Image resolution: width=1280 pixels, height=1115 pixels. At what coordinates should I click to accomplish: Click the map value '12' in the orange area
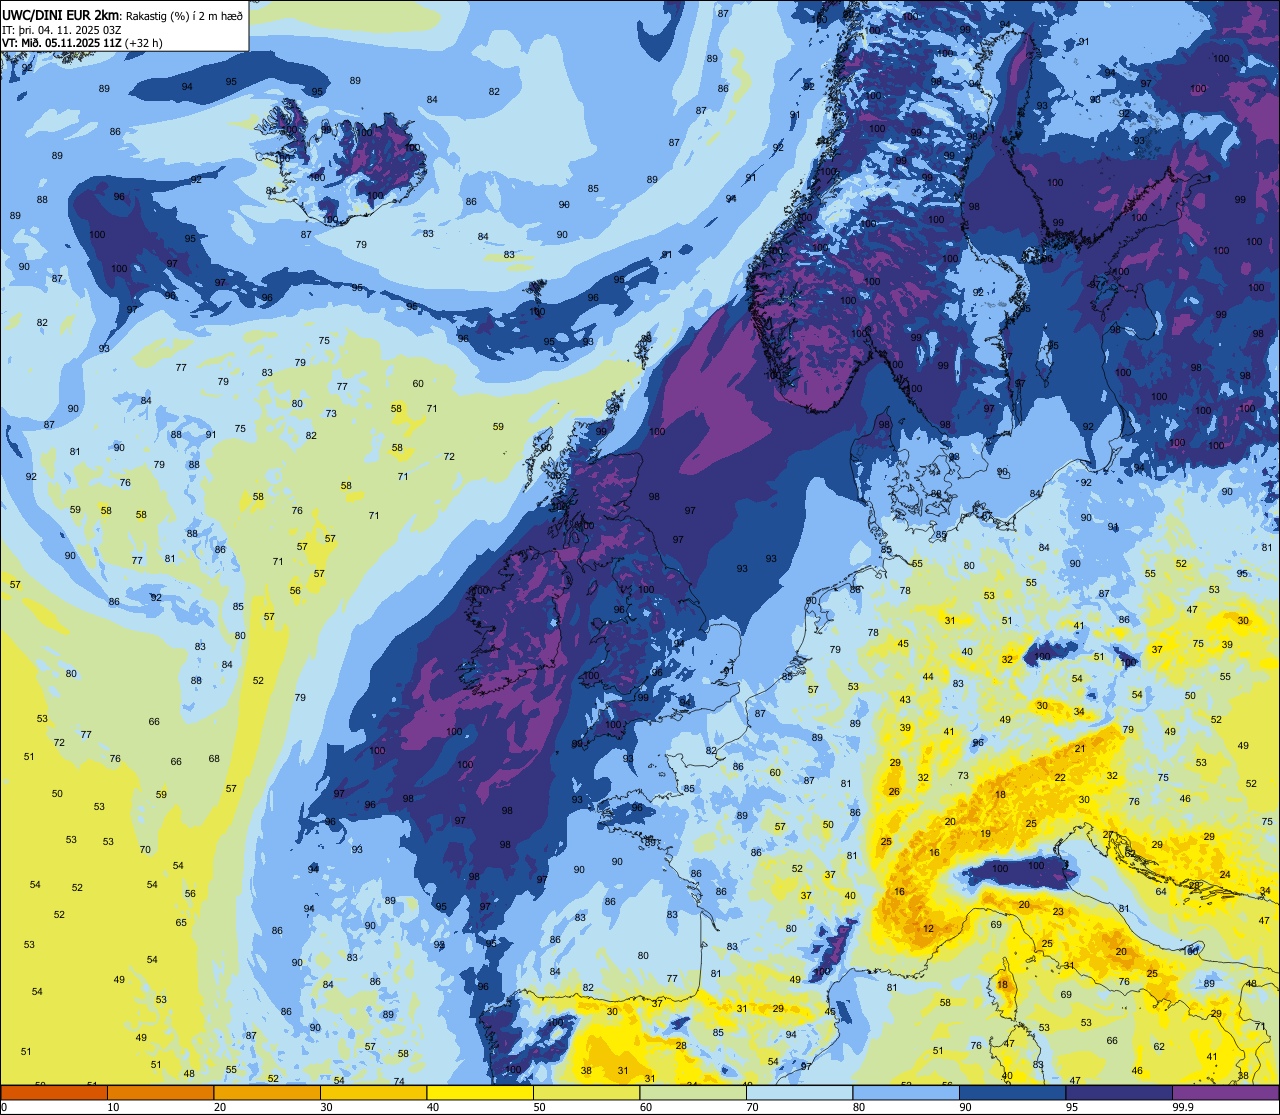click(x=929, y=929)
